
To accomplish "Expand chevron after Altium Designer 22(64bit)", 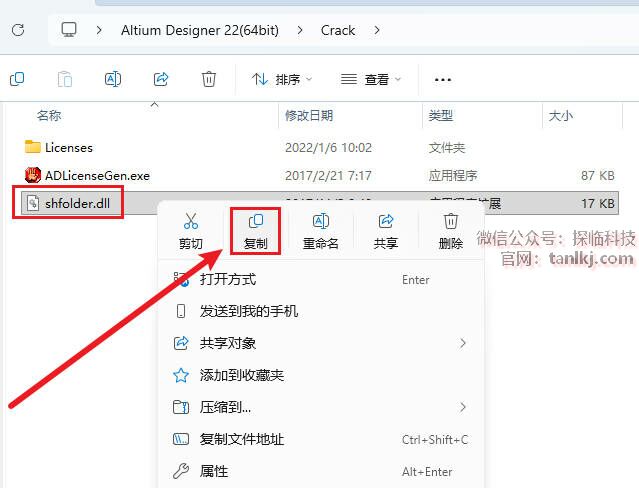I will (300, 30).
